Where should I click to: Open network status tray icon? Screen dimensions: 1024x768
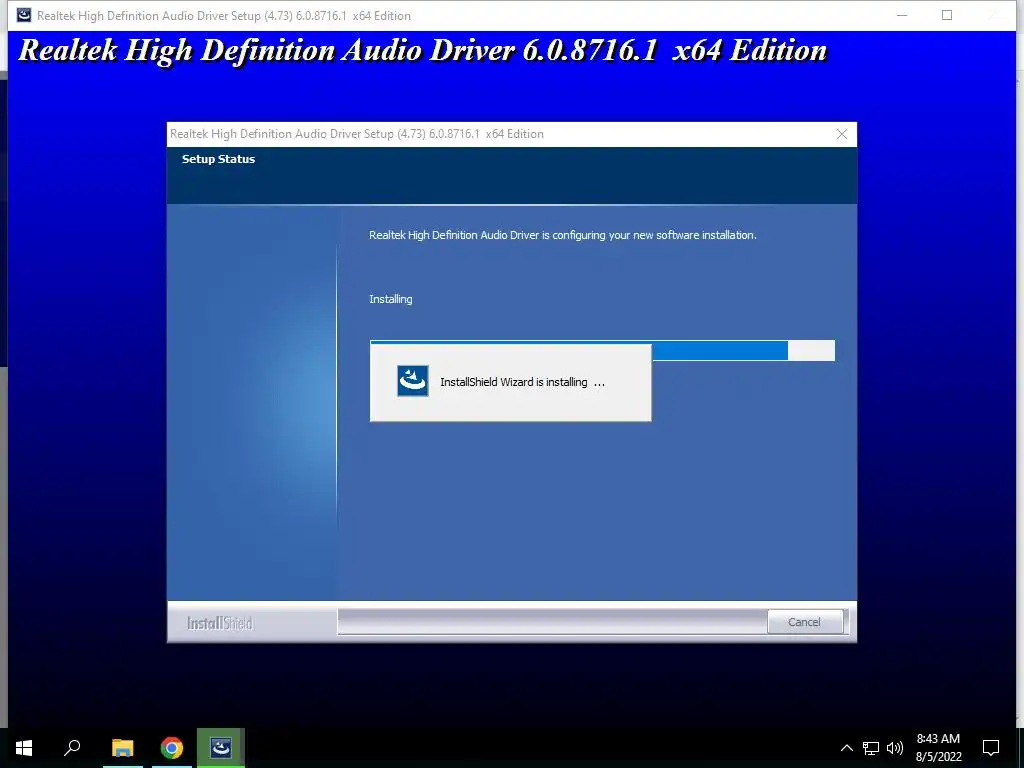click(871, 748)
